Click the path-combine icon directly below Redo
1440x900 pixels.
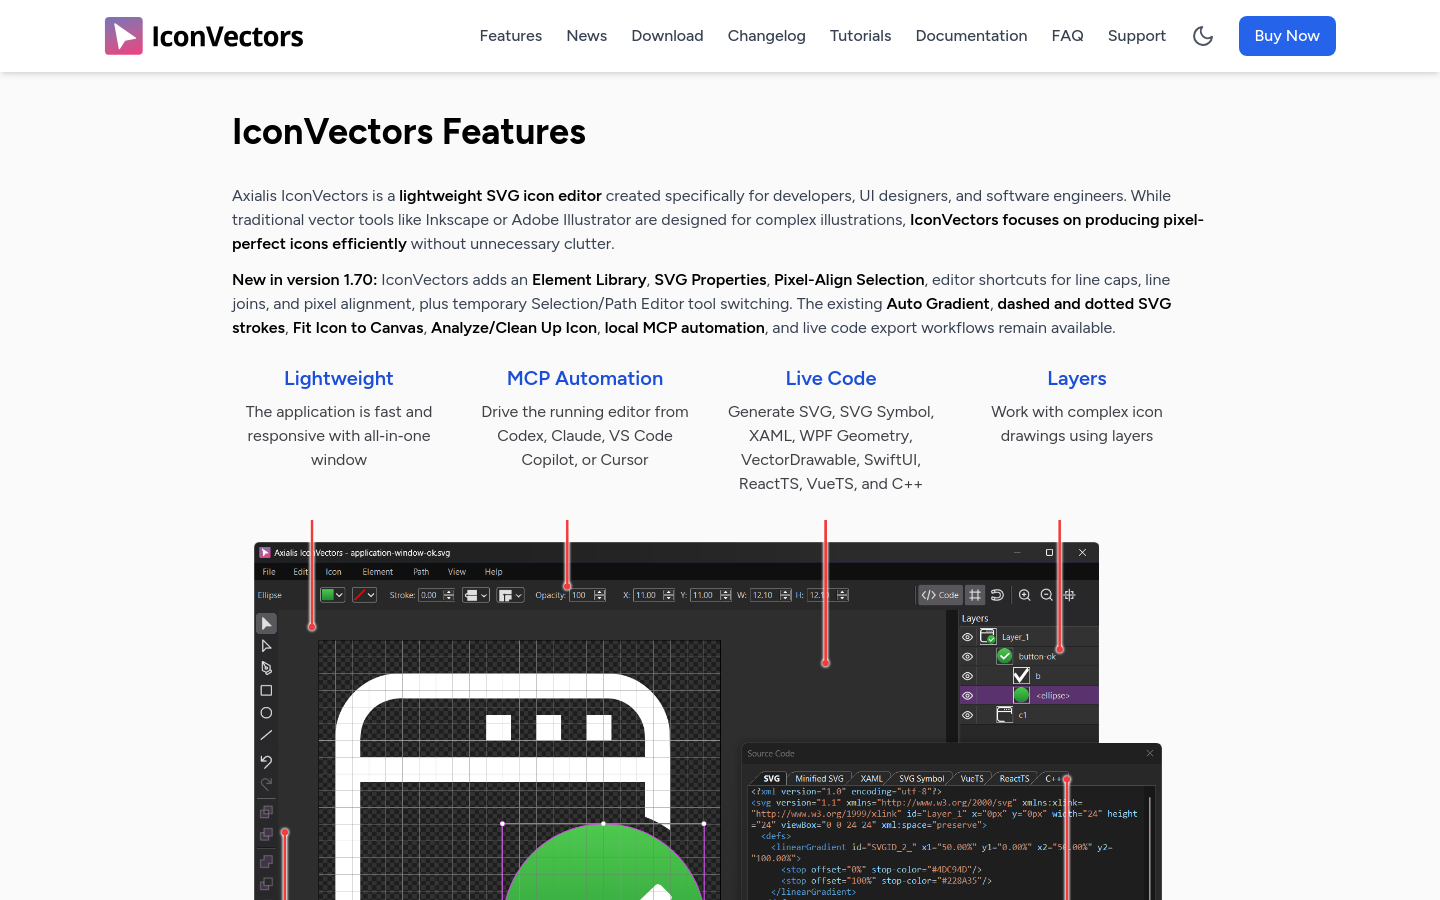click(x=266, y=812)
